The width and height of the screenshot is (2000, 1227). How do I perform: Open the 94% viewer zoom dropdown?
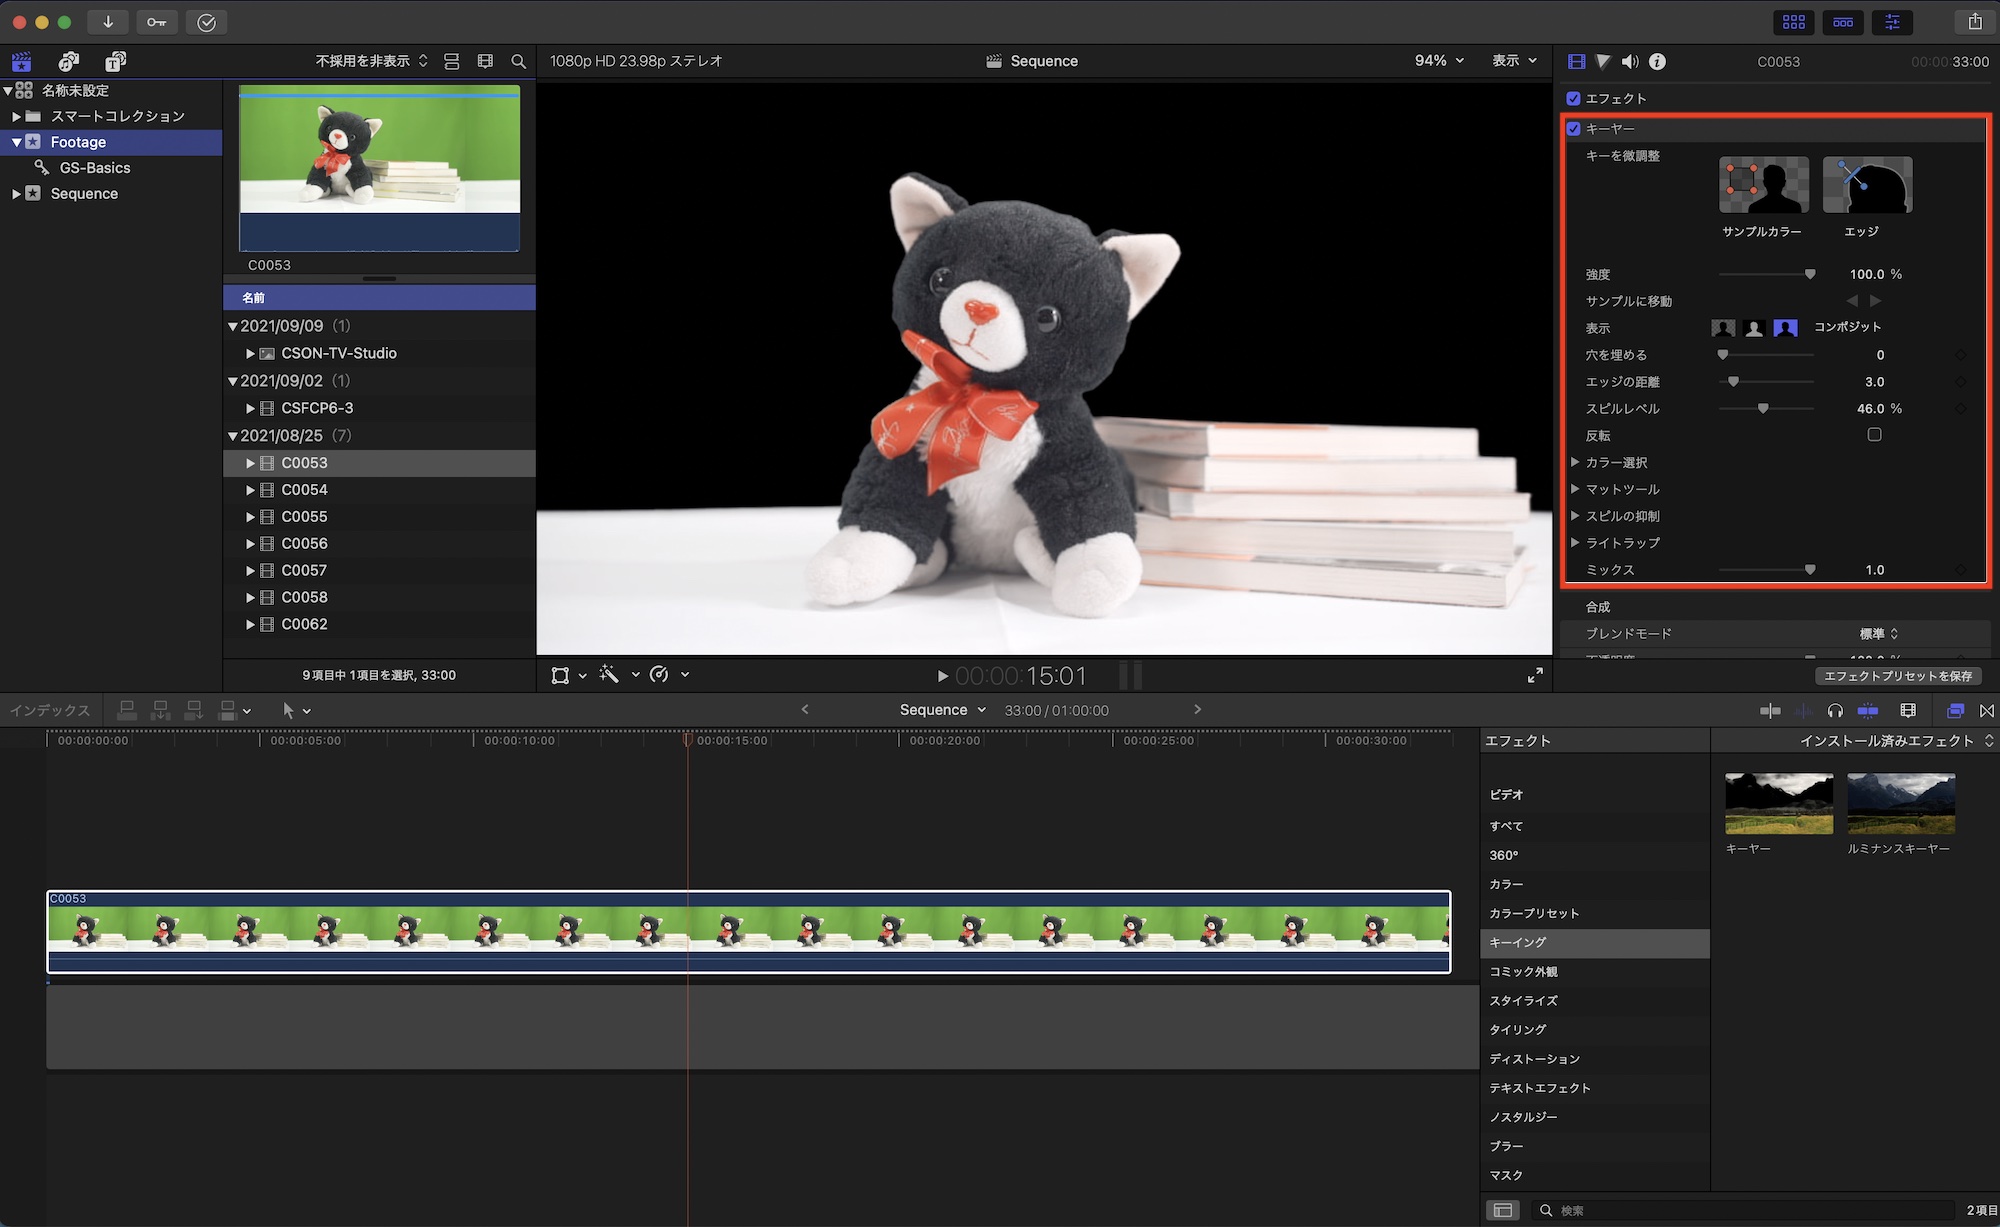pos(1439,61)
